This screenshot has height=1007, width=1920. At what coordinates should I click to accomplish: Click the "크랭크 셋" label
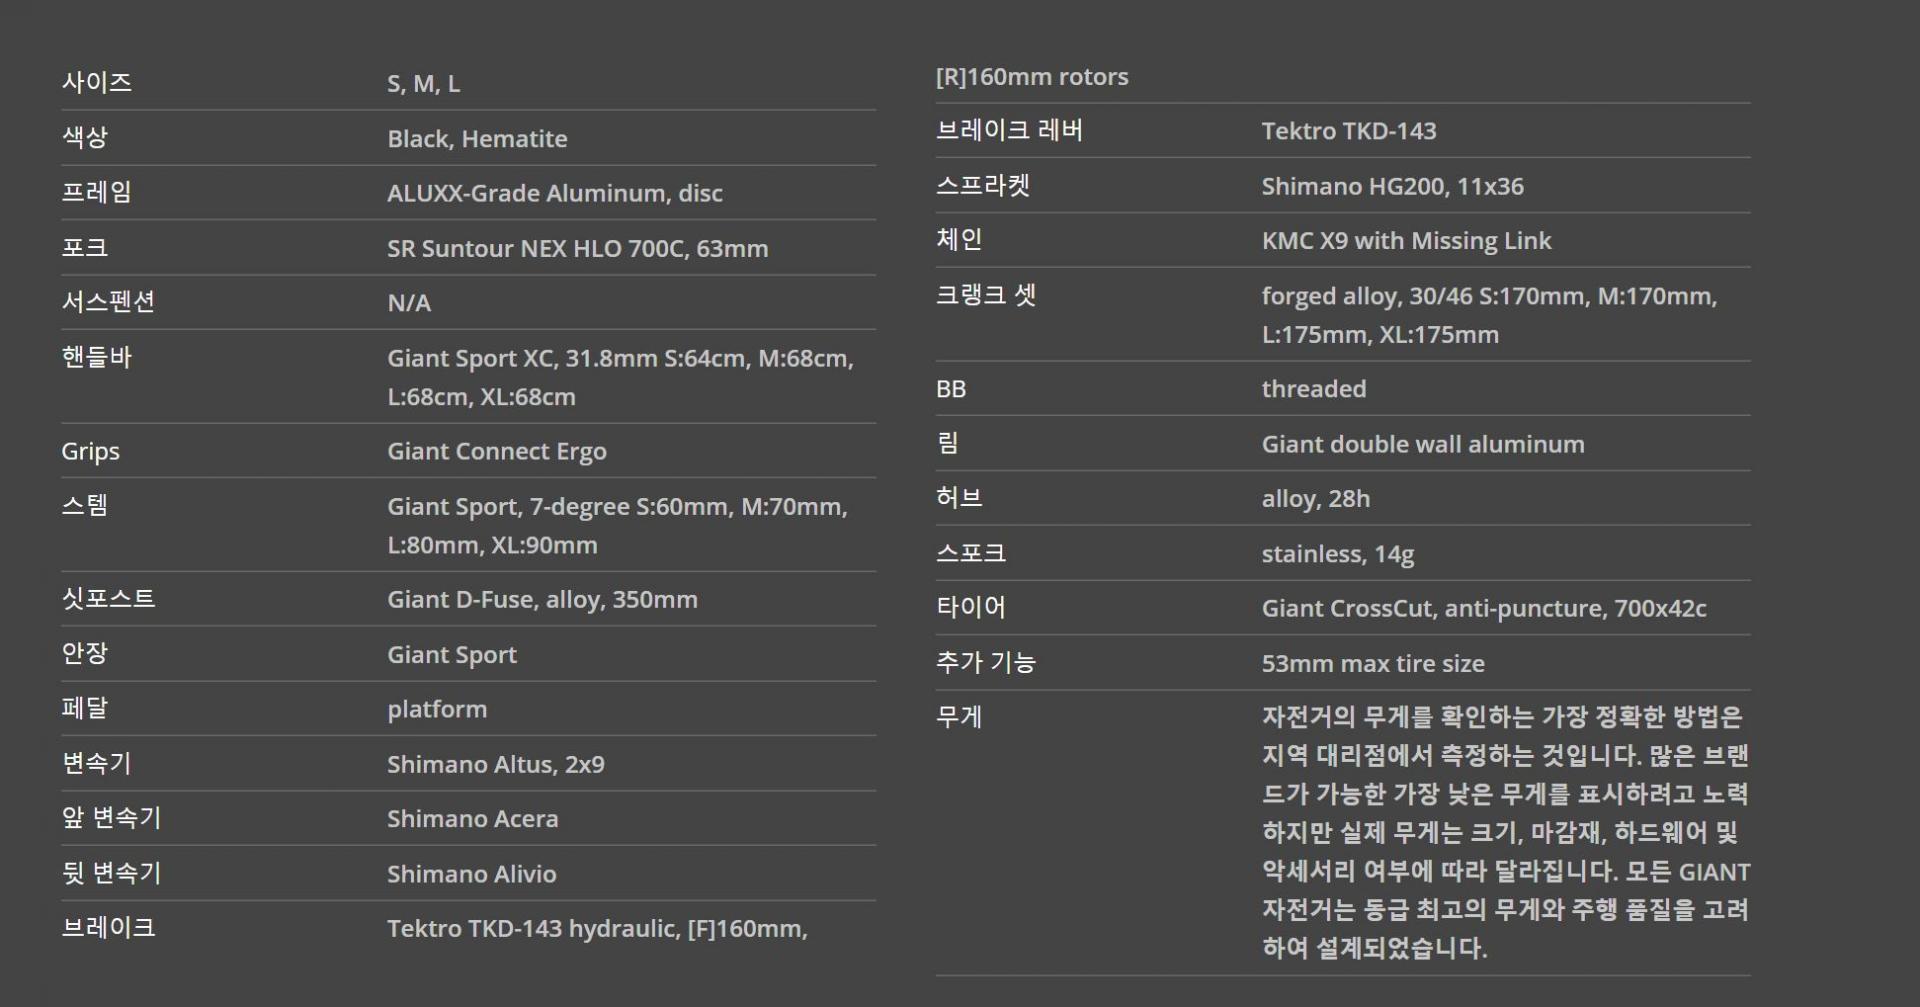(x=986, y=295)
